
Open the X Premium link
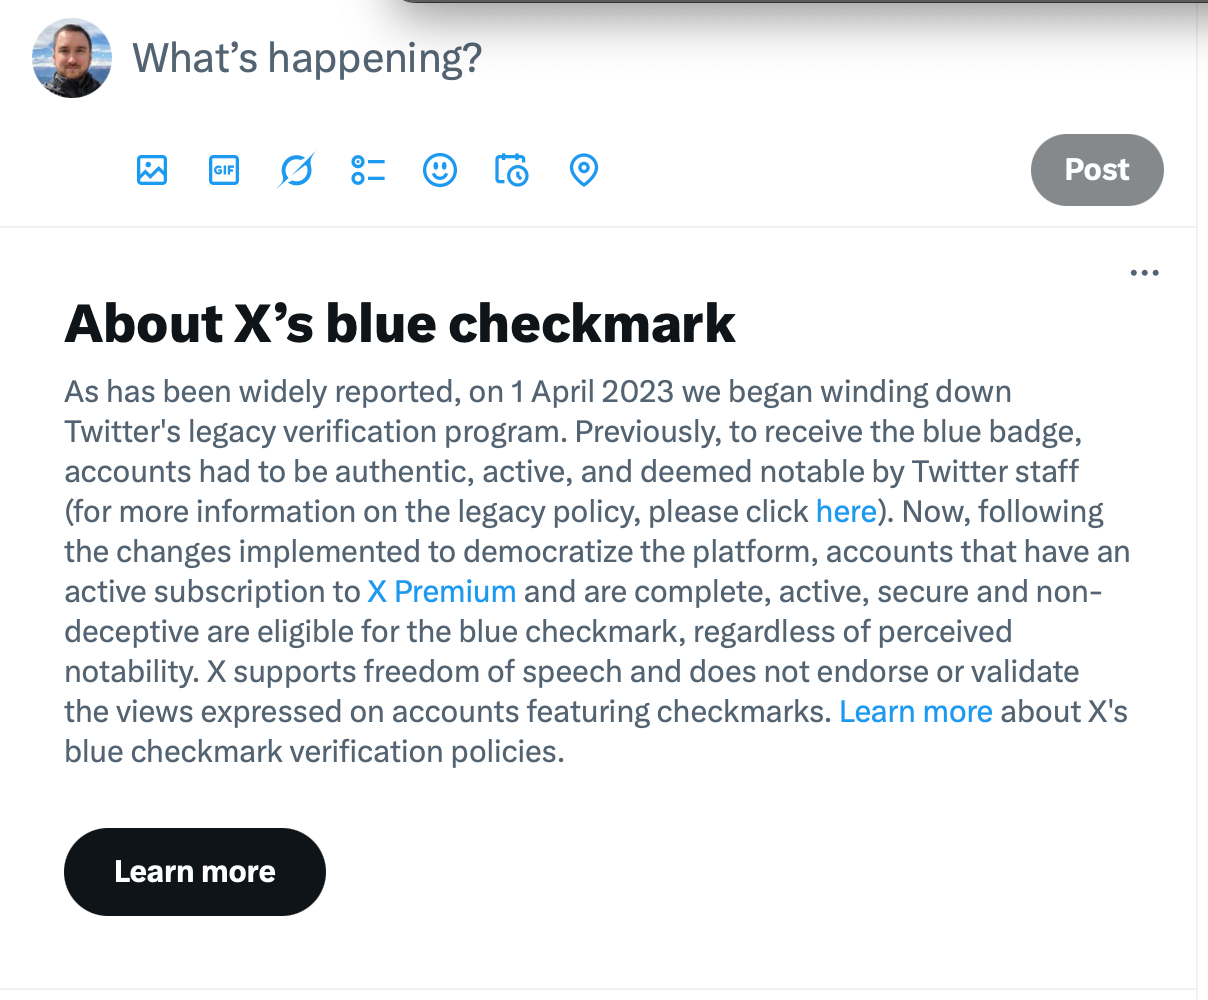[x=442, y=592]
